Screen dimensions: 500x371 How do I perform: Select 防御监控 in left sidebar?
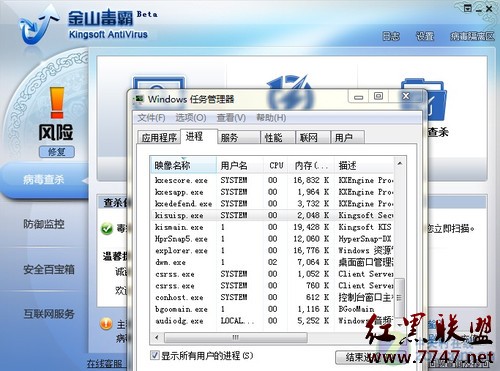pos(44,224)
